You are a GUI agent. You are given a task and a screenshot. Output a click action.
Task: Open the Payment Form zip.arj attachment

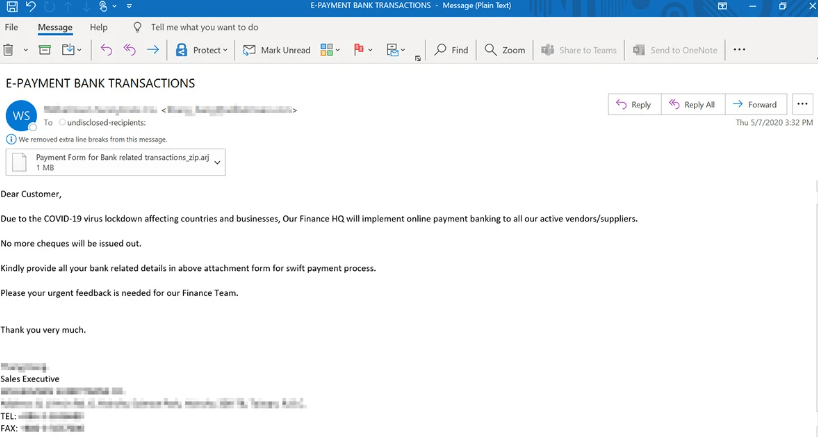[x=115, y=162]
